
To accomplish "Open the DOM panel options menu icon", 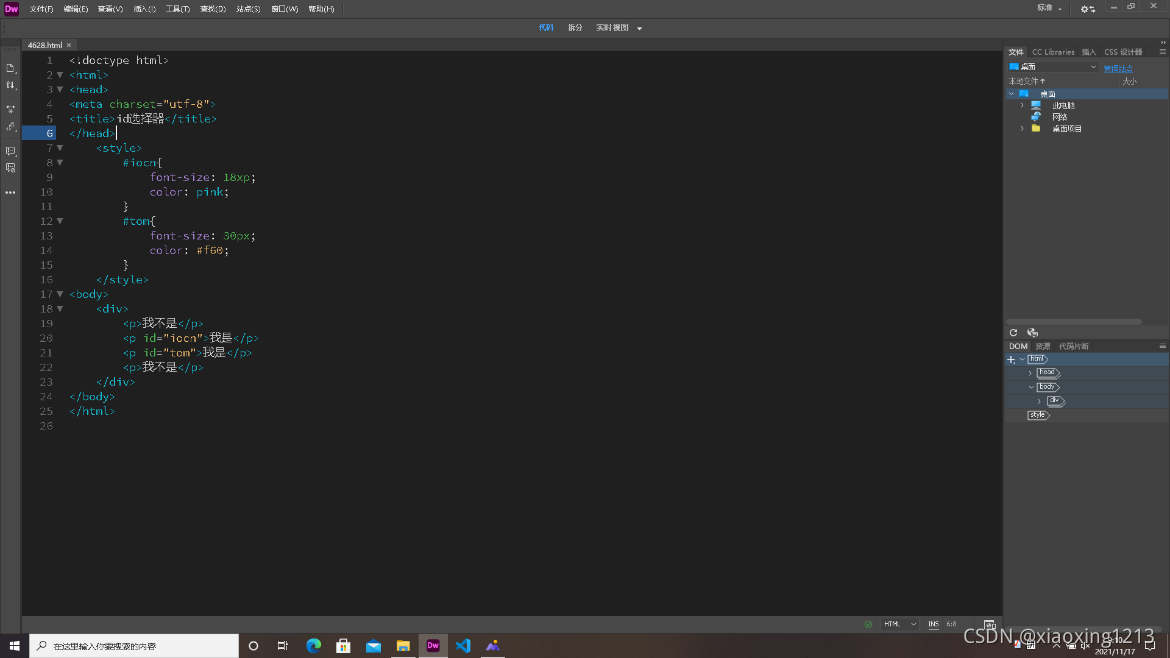I will pyautogui.click(x=1163, y=346).
